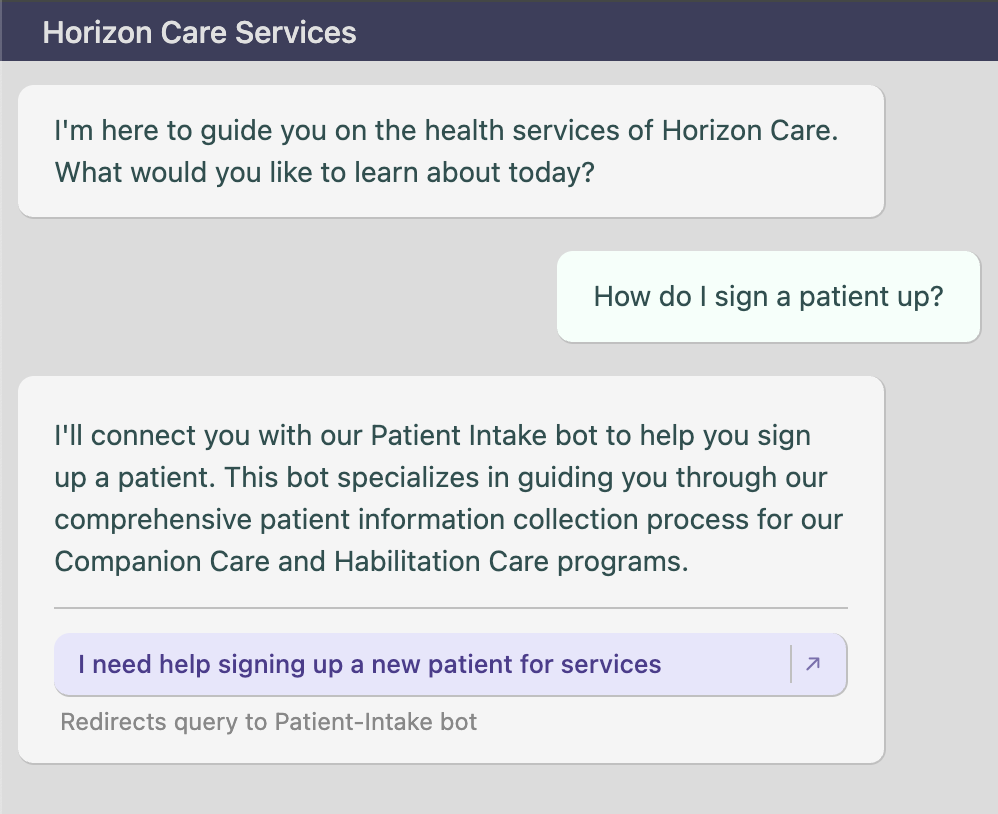Select the bot's Patient Intake explanation message
The image size is (998, 814).
(x=450, y=498)
